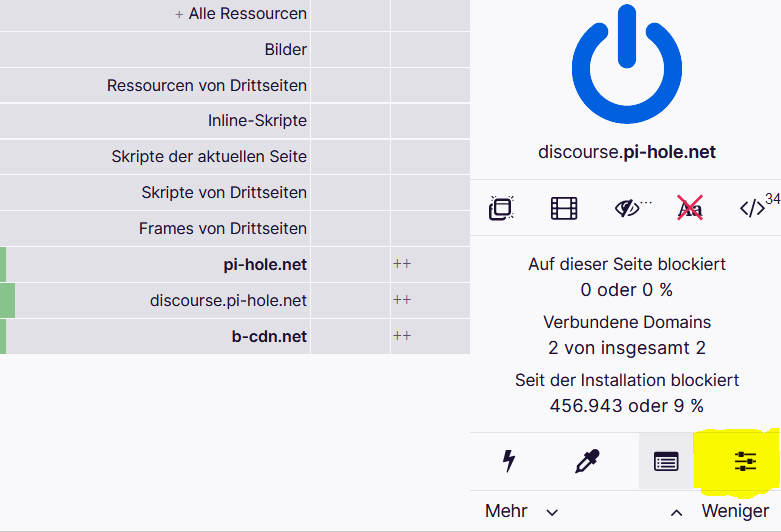Click the text 456.943 oder 9 %

627,406
